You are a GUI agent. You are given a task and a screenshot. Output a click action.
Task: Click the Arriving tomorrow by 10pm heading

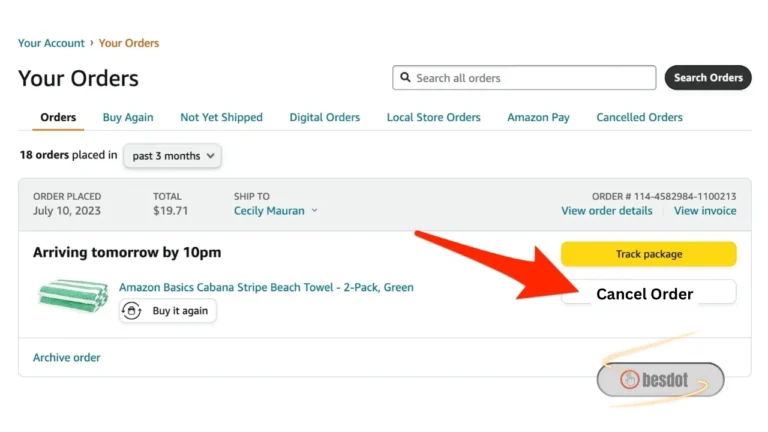(x=127, y=252)
